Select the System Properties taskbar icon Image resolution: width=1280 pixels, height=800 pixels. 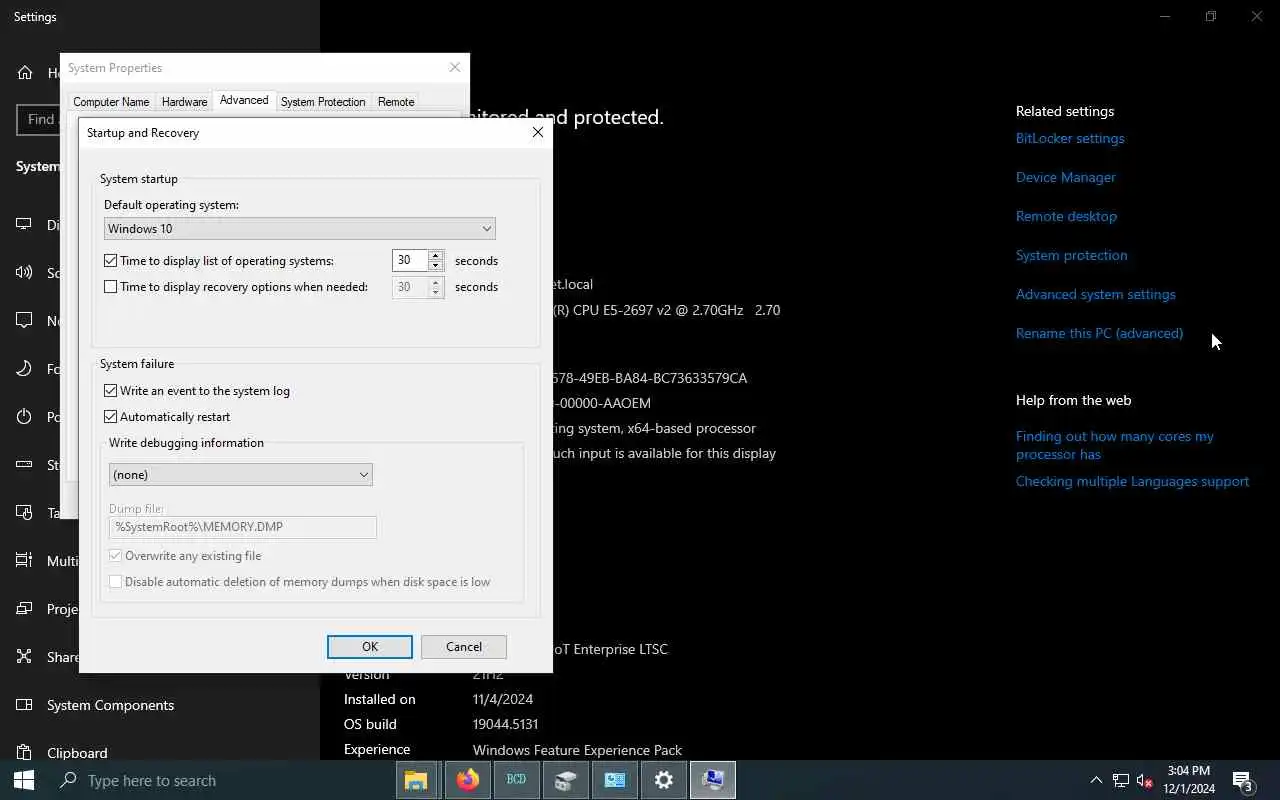[x=713, y=780]
